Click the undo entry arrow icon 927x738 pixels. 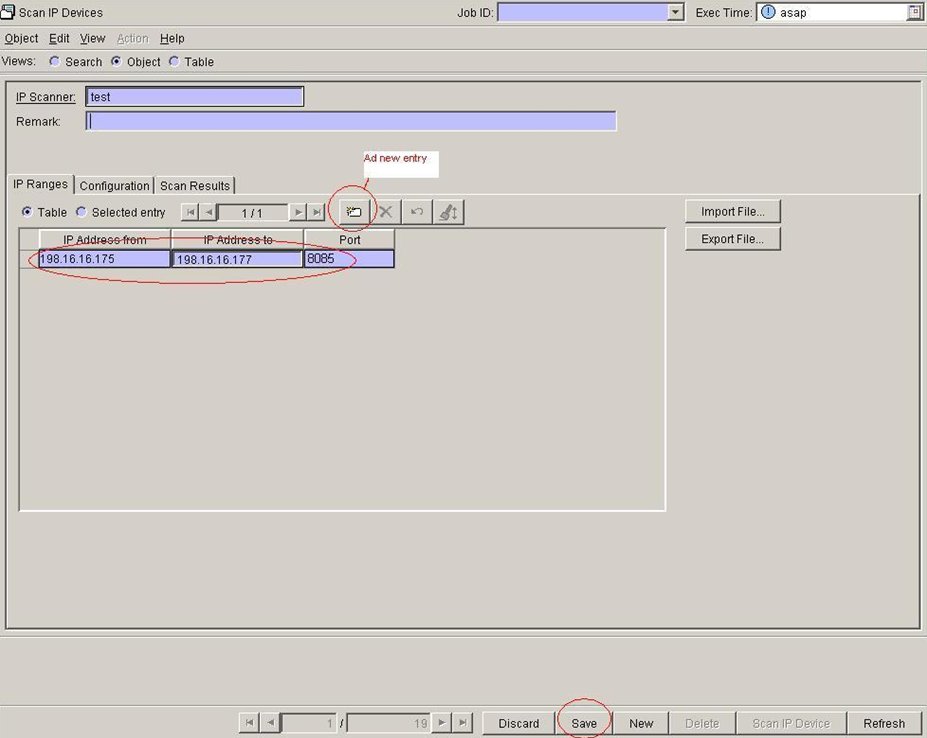[417, 212]
